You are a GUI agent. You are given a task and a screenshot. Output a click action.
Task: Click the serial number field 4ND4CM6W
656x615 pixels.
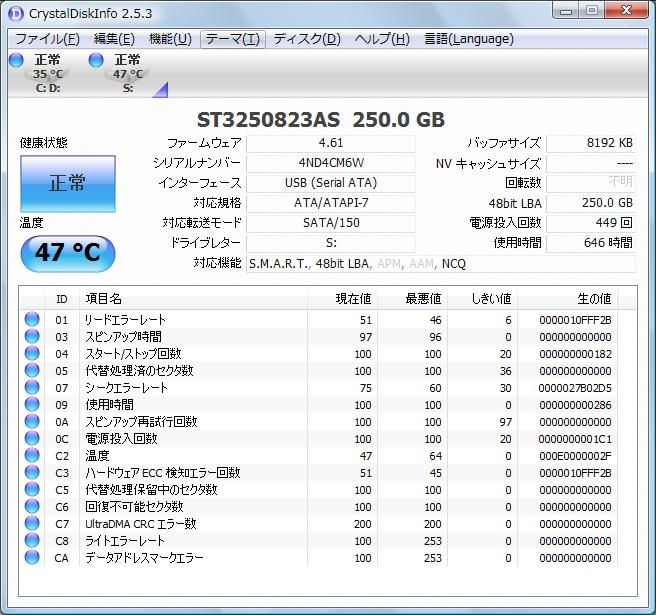coord(330,163)
